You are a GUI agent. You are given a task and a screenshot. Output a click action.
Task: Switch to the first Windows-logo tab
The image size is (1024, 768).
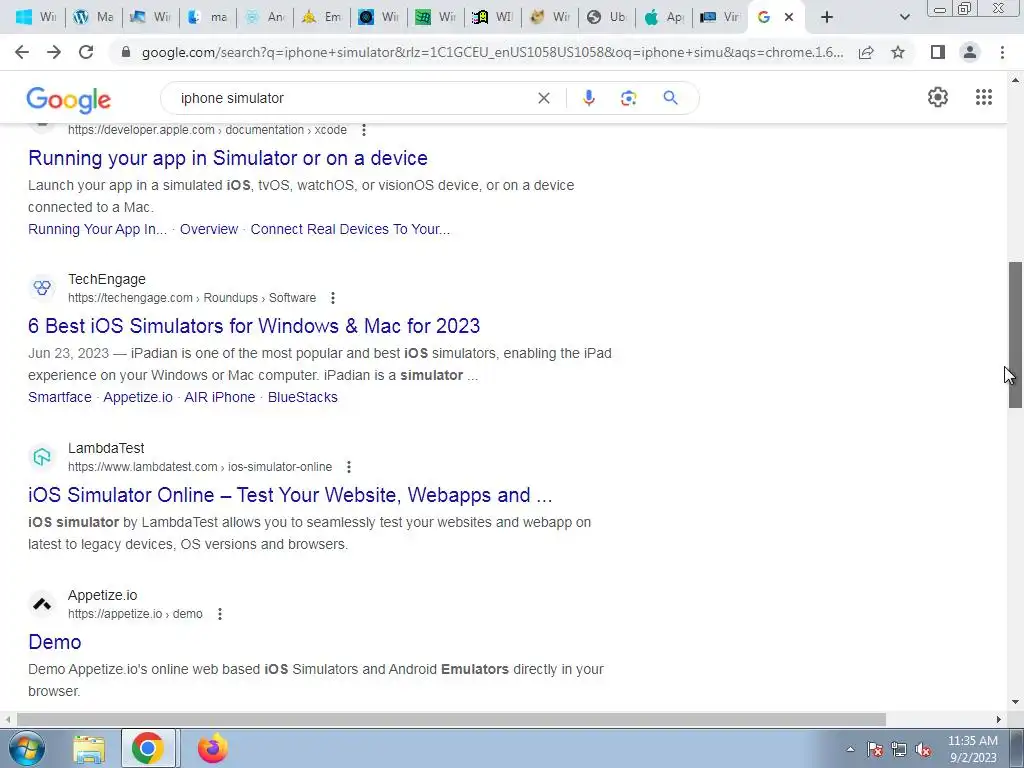pos(35,18)
